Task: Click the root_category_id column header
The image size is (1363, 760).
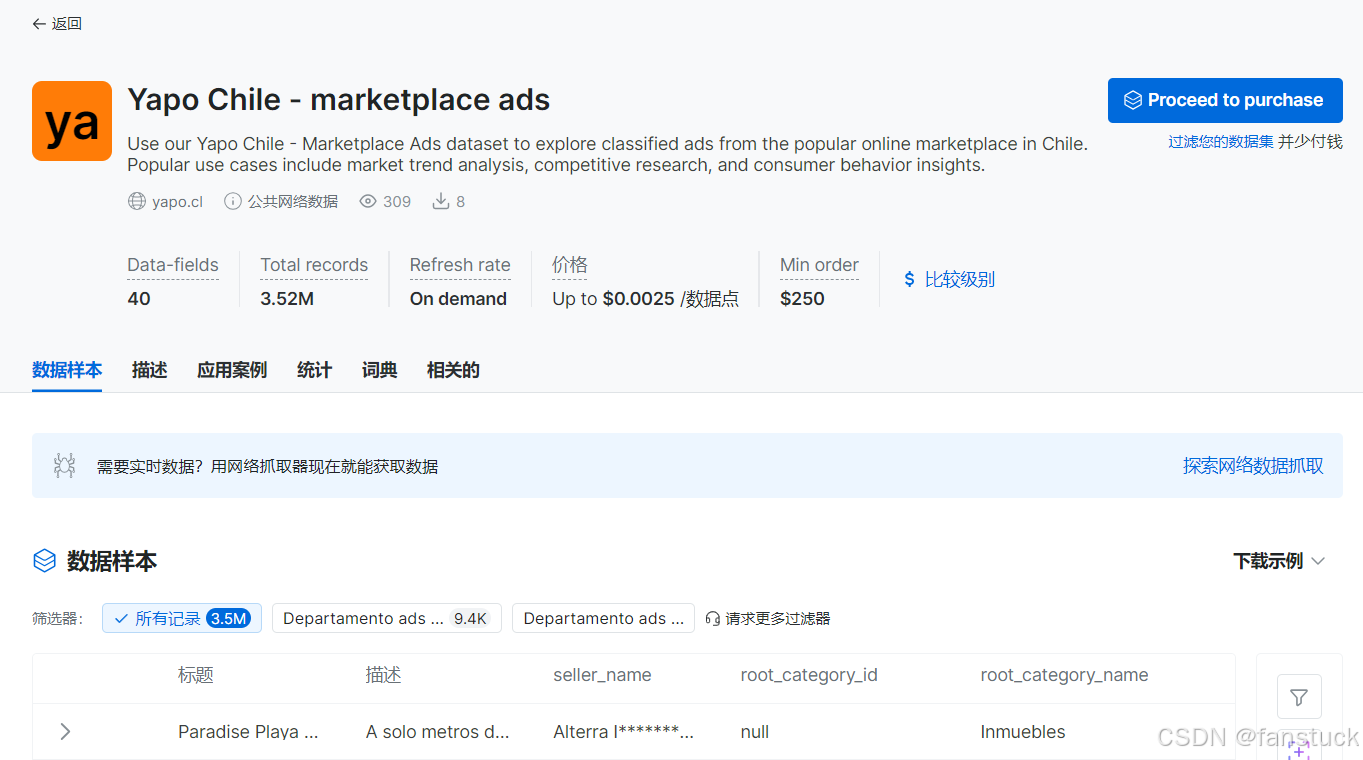Action: [x=809, y=675]
